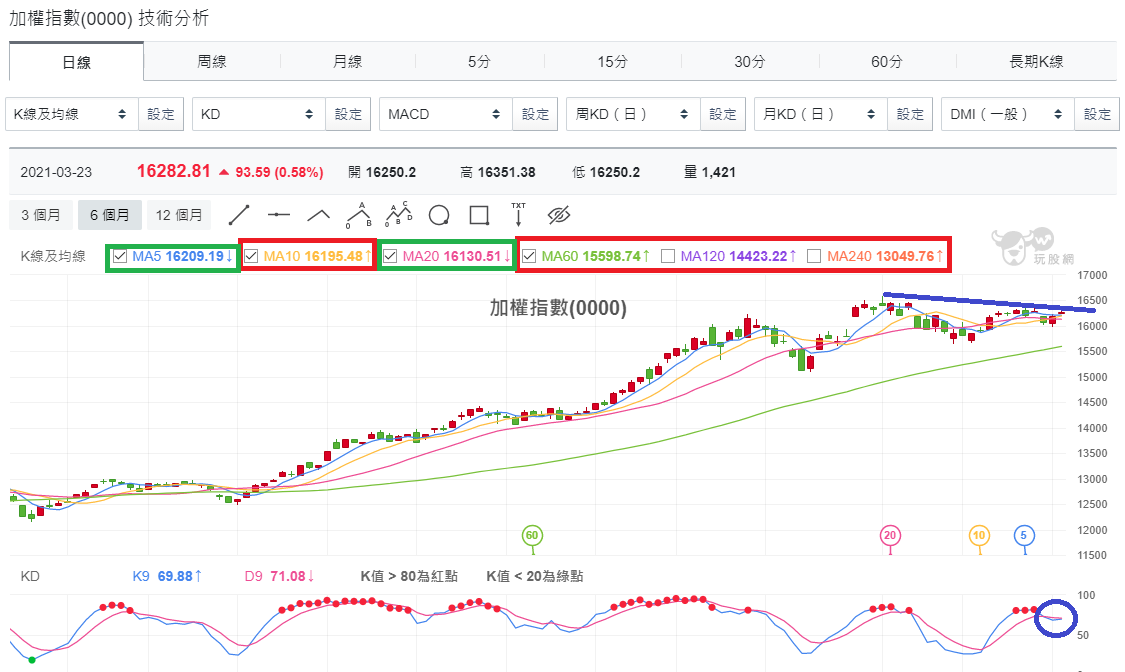
Task: Click the D9 71.08 value
Action: tap(280, 577)
